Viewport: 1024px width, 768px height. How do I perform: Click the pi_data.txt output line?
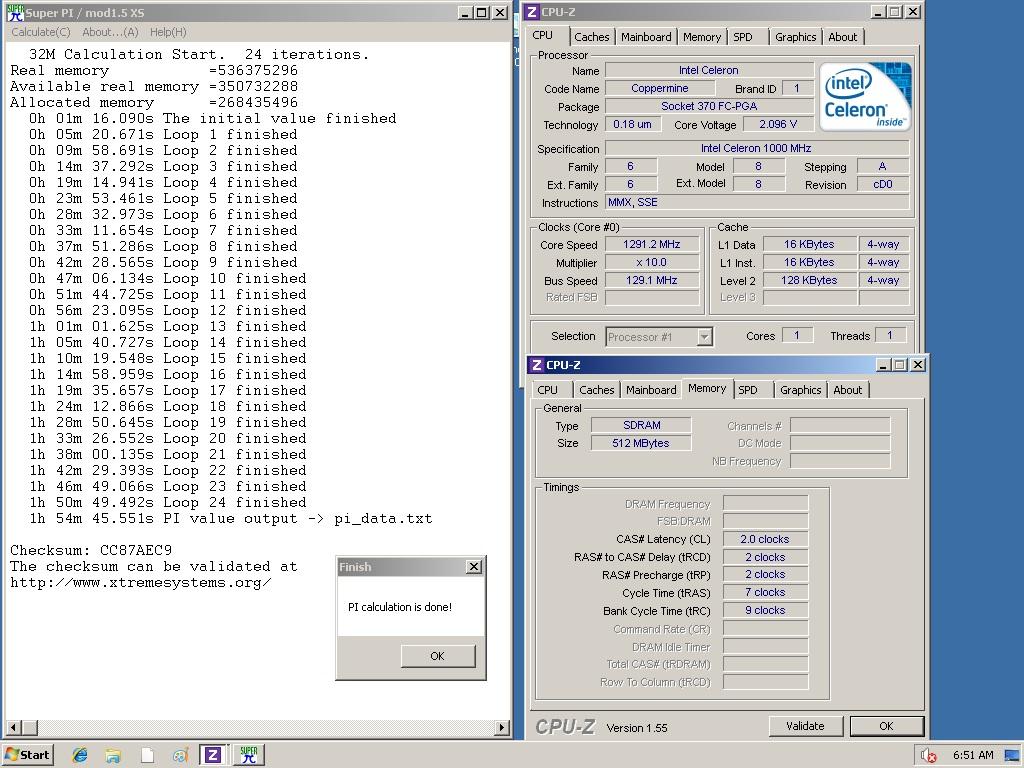pos(231,519)
